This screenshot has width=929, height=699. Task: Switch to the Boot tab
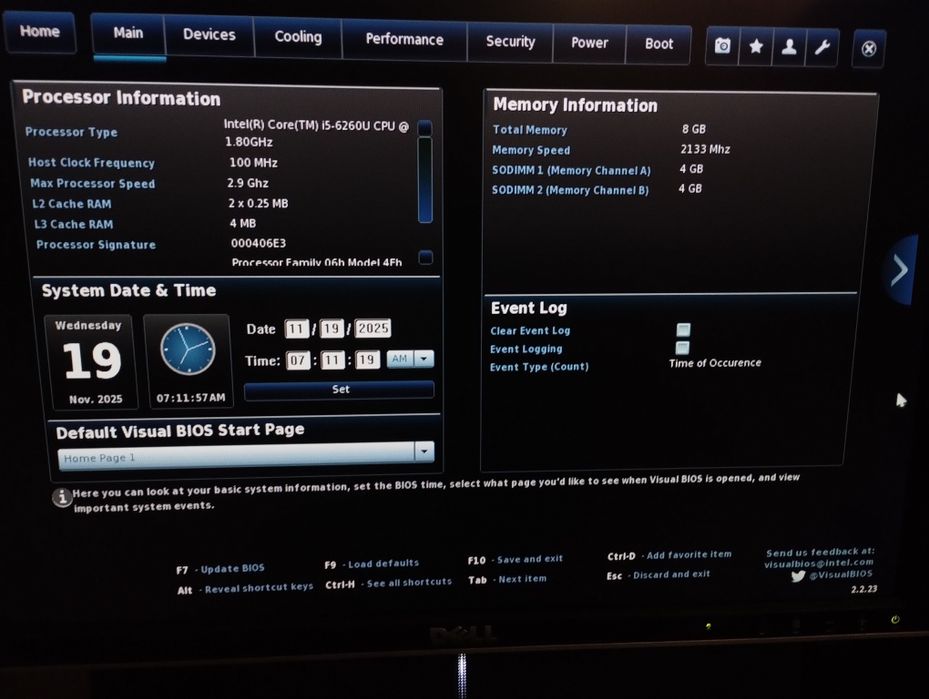pyautogui.click(x=659, y=44)
